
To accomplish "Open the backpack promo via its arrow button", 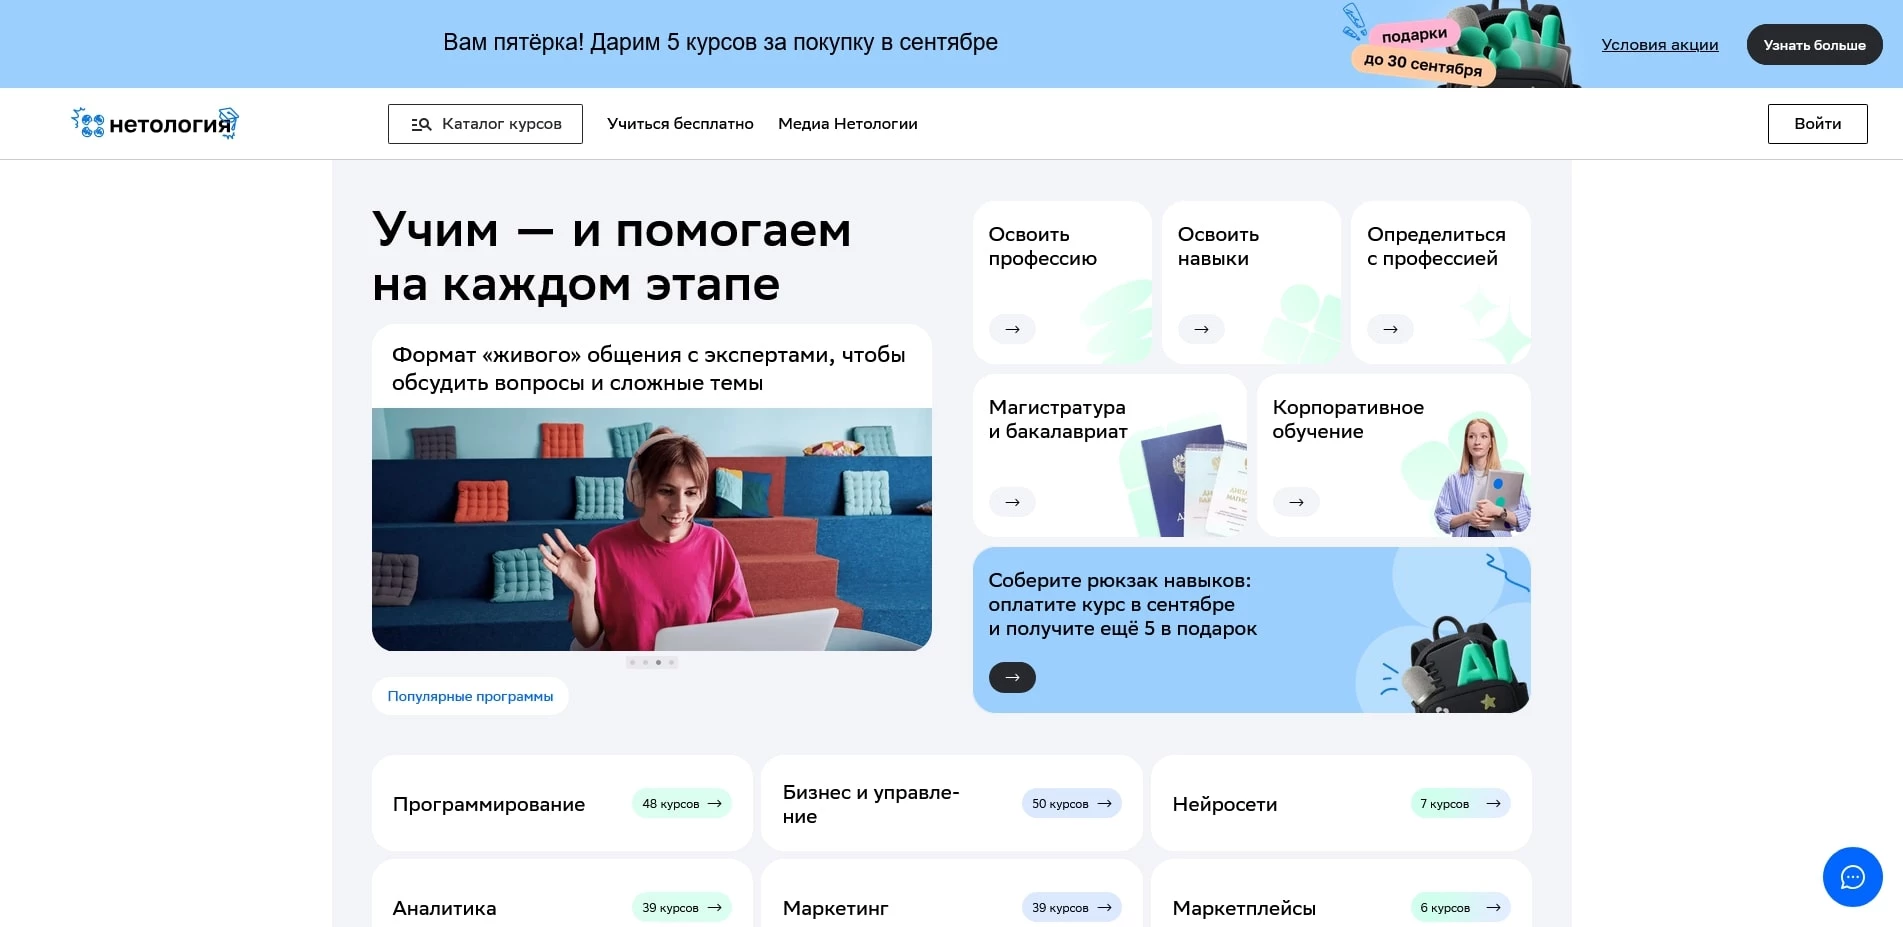I will click(1012, 677).
